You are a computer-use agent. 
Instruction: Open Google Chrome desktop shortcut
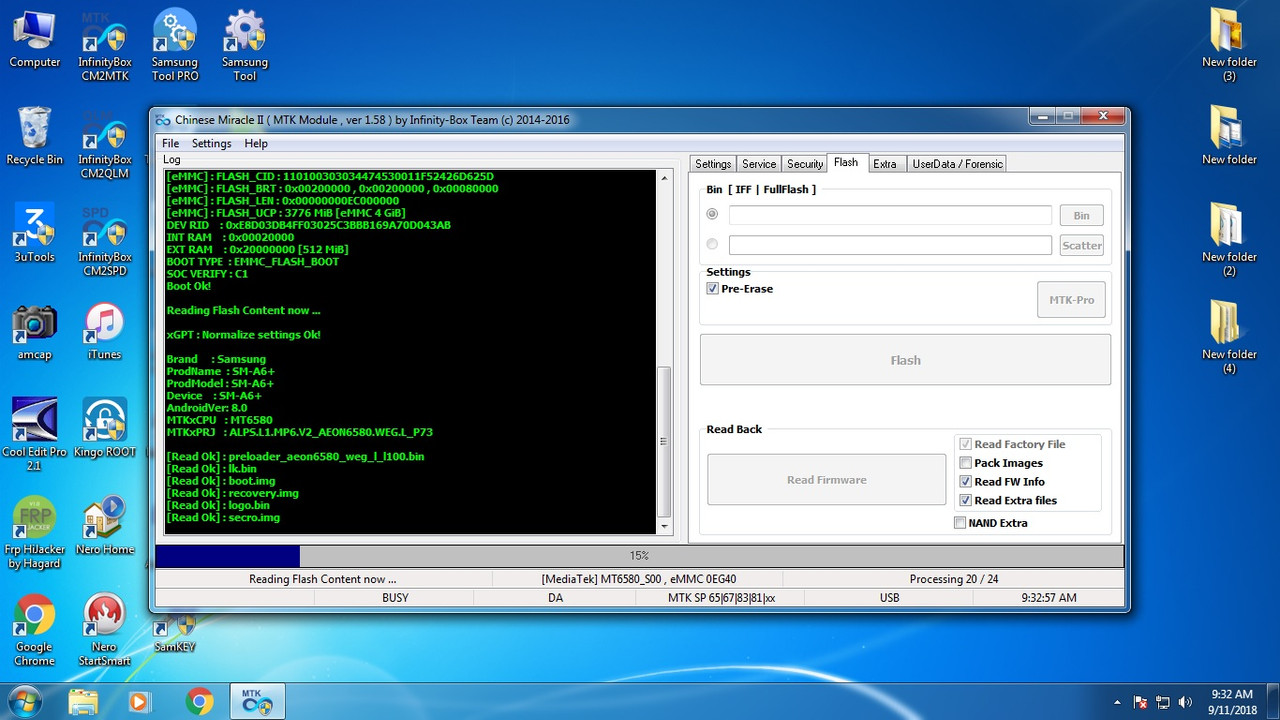click(35, 631)
